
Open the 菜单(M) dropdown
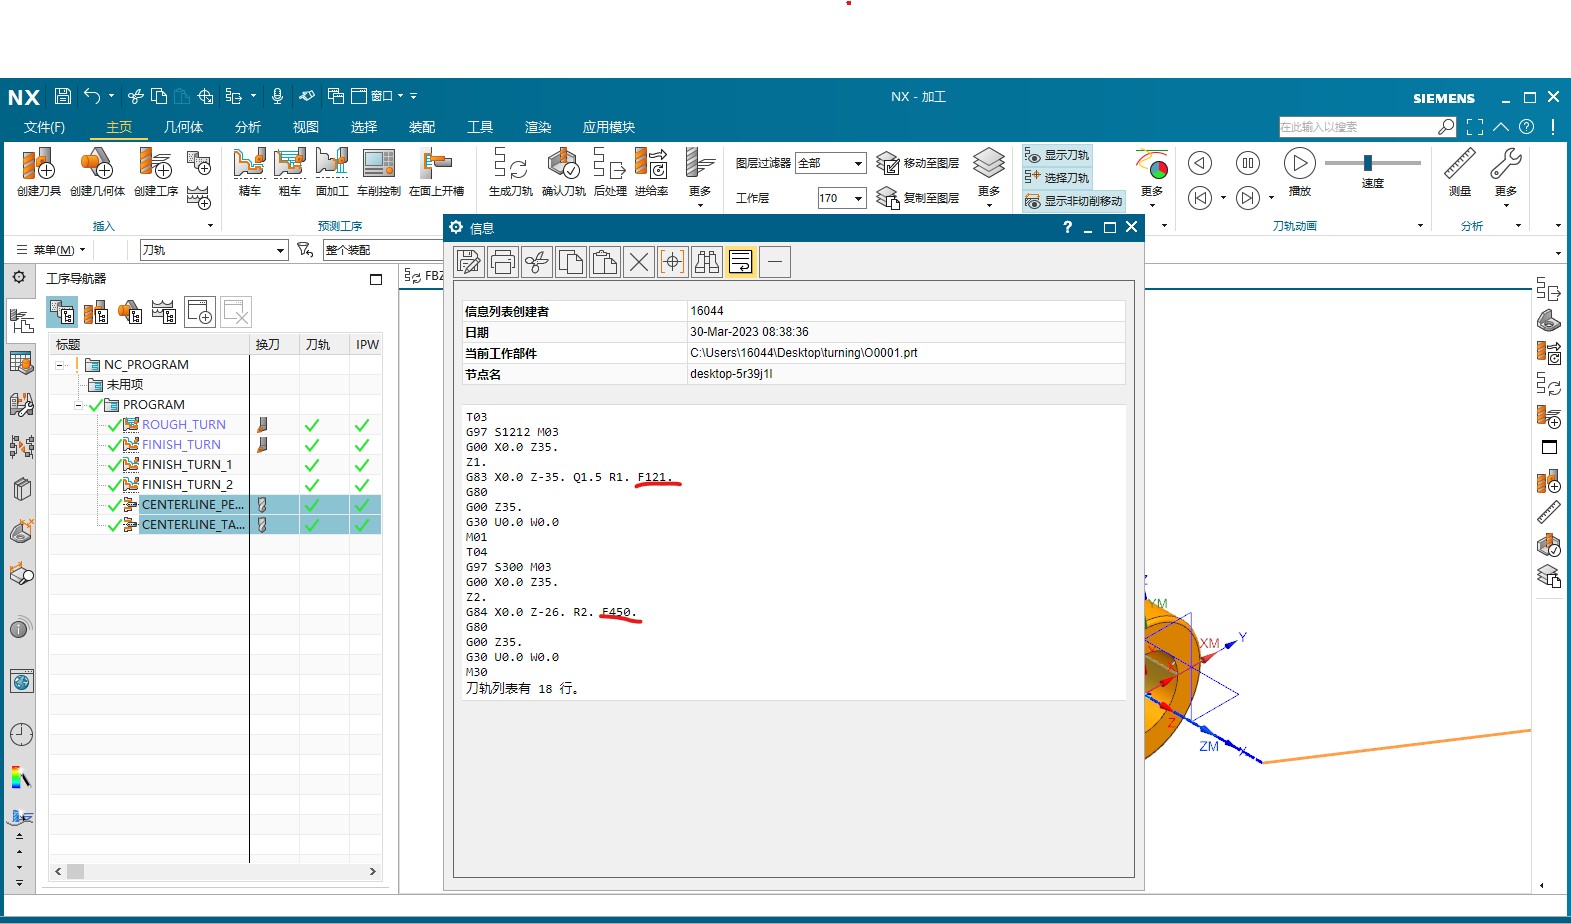coord(51,250)
